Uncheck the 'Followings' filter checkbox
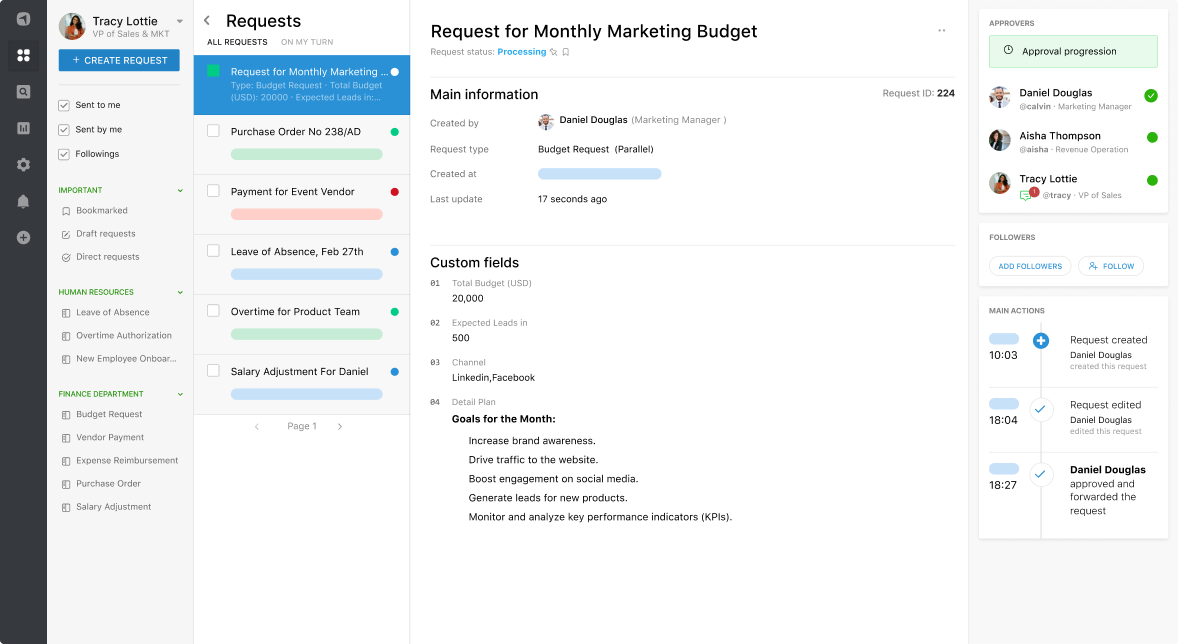The height and width of the screenshot is (644, 1178). (x=64, y=154)
